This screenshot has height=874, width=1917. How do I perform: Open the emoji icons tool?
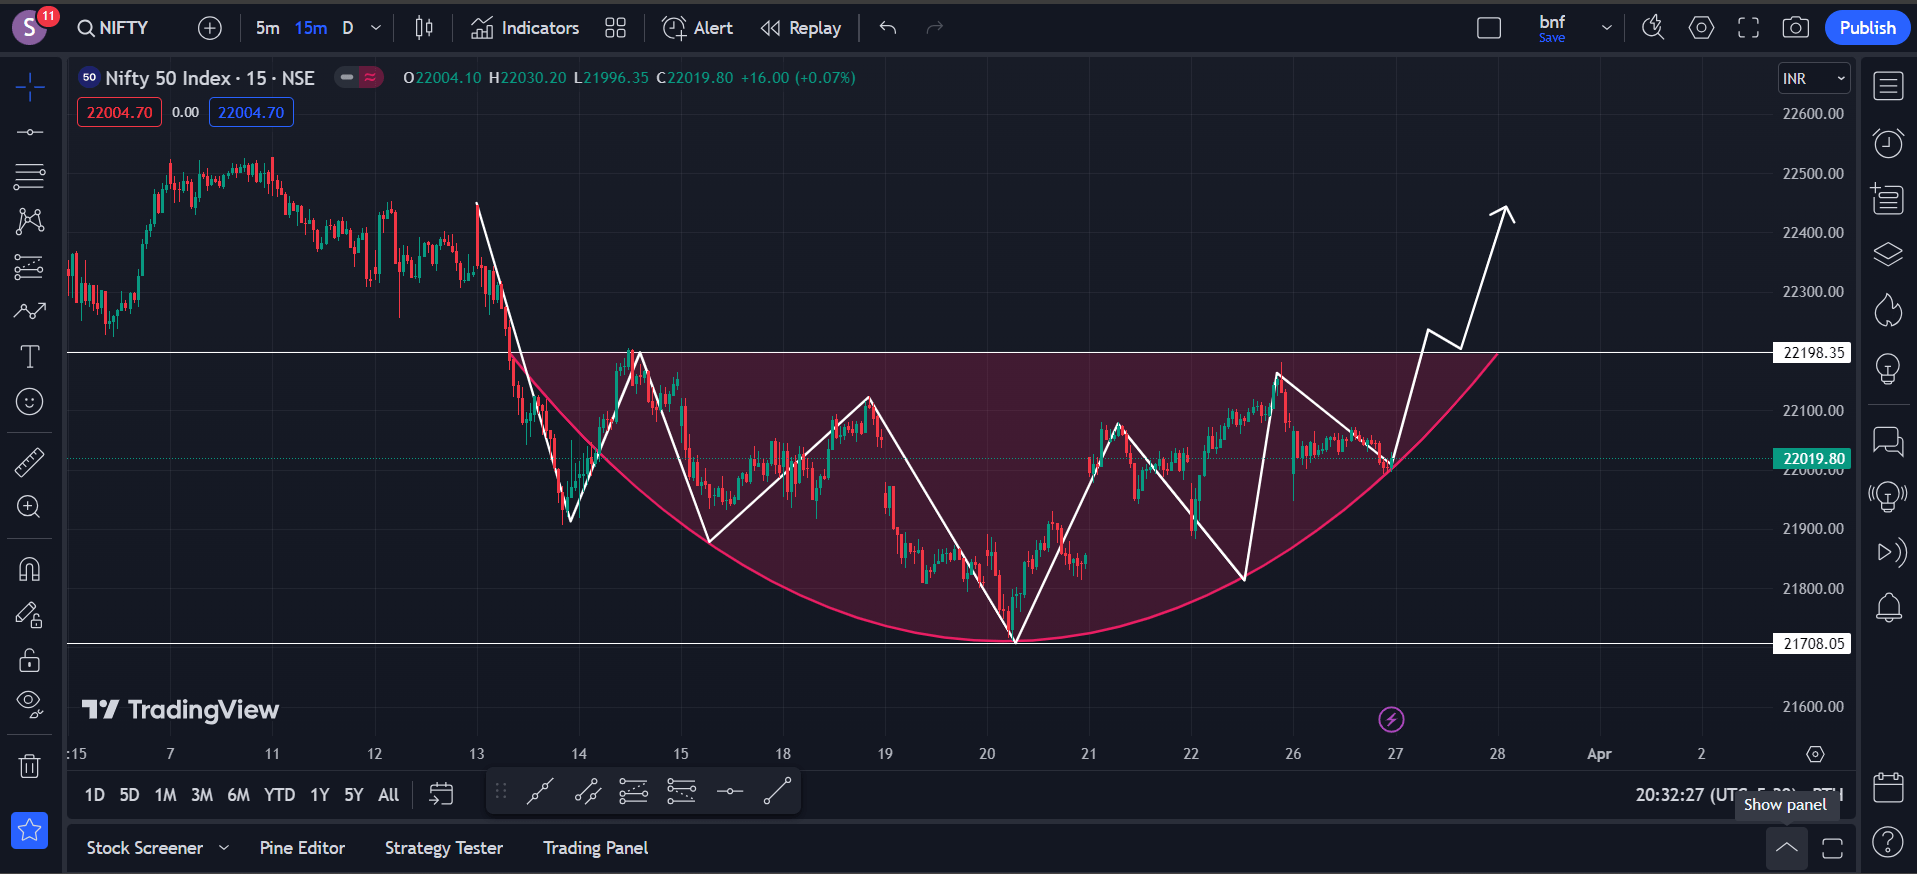[x=30, y=402]
